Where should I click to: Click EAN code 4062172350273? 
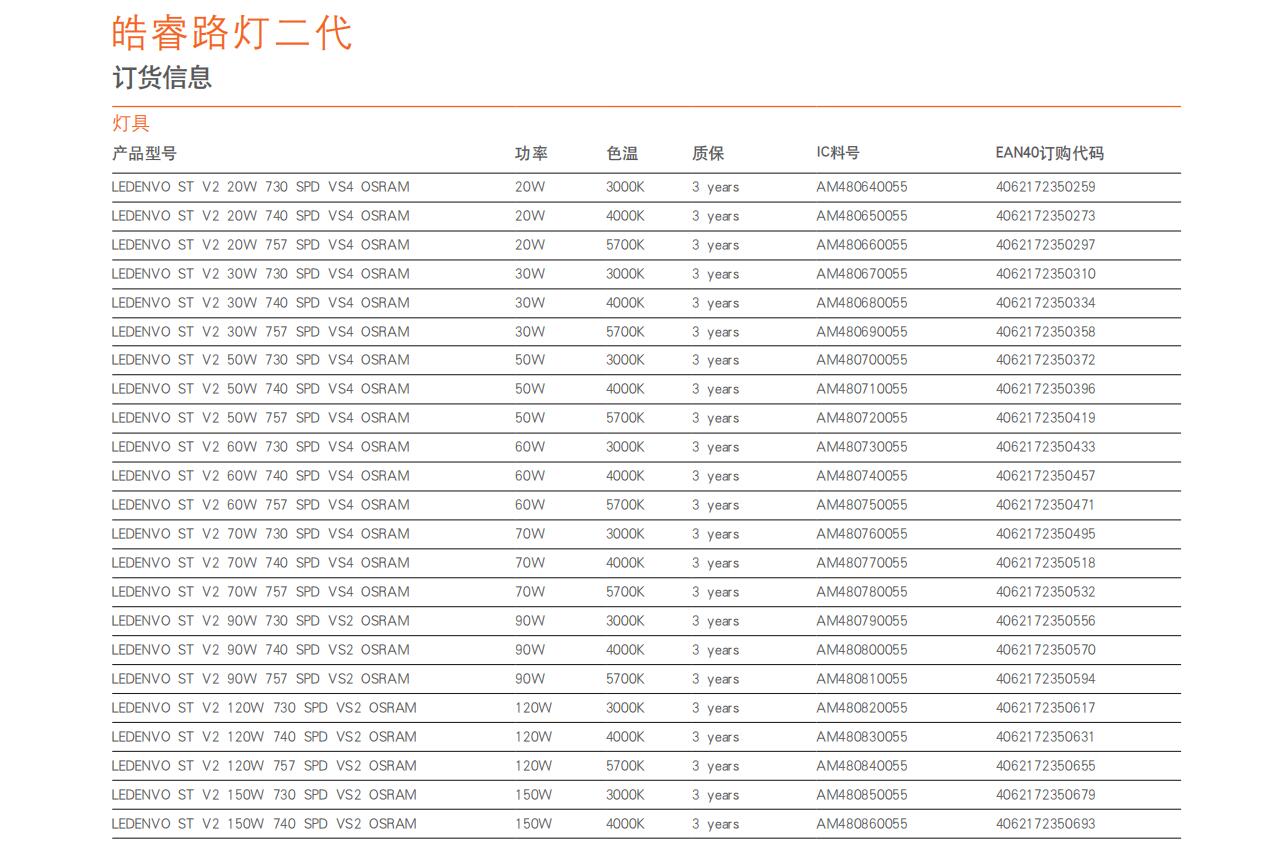click(1046, 216)
